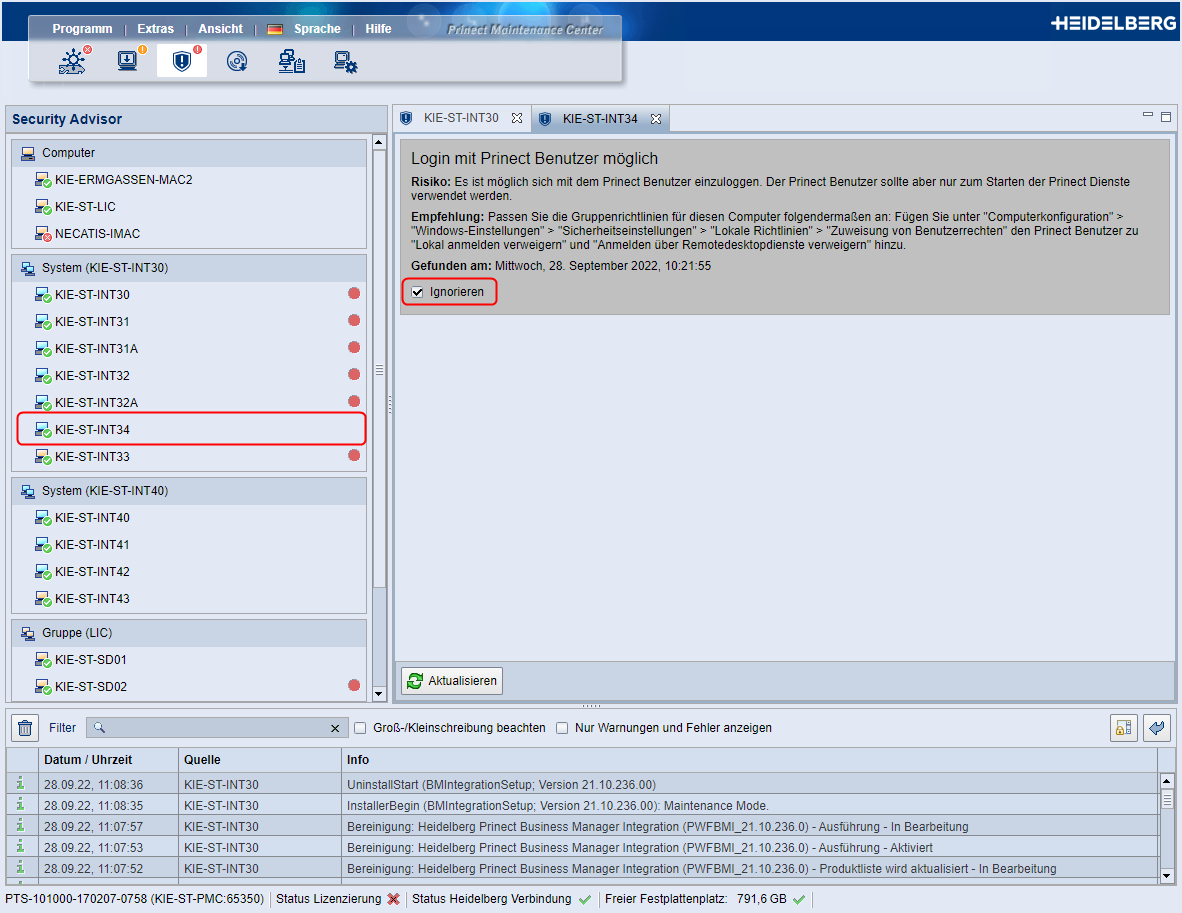Click the German flag language icon
This screenshot has height=913, width=1182.
point(274,29)
